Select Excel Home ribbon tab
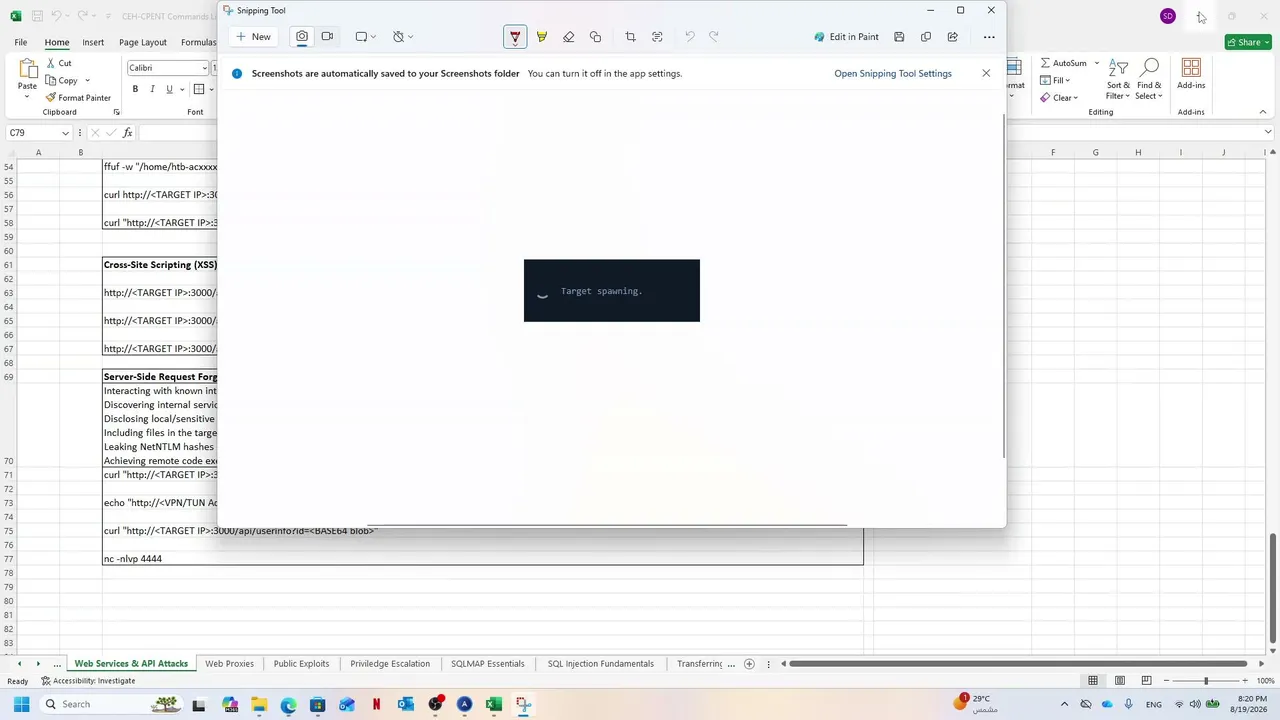The height and width of the screenshot is (720, 1280). click(x=57, y=42)
